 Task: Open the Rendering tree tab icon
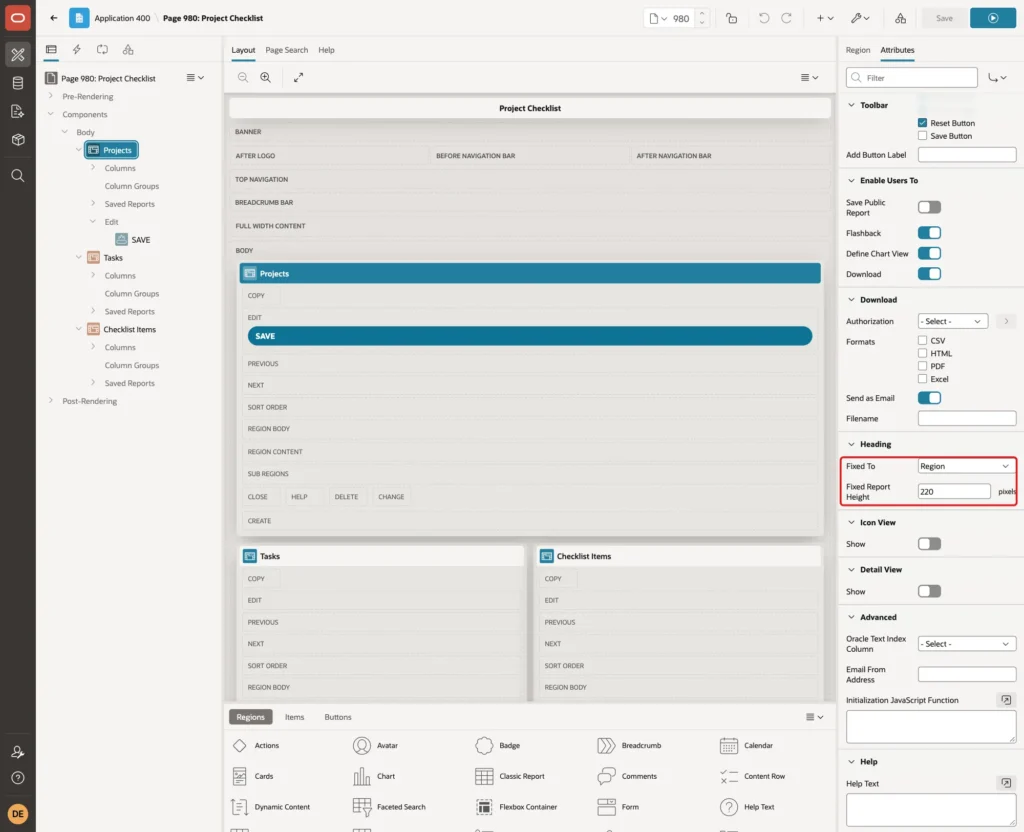coord(51,50)
